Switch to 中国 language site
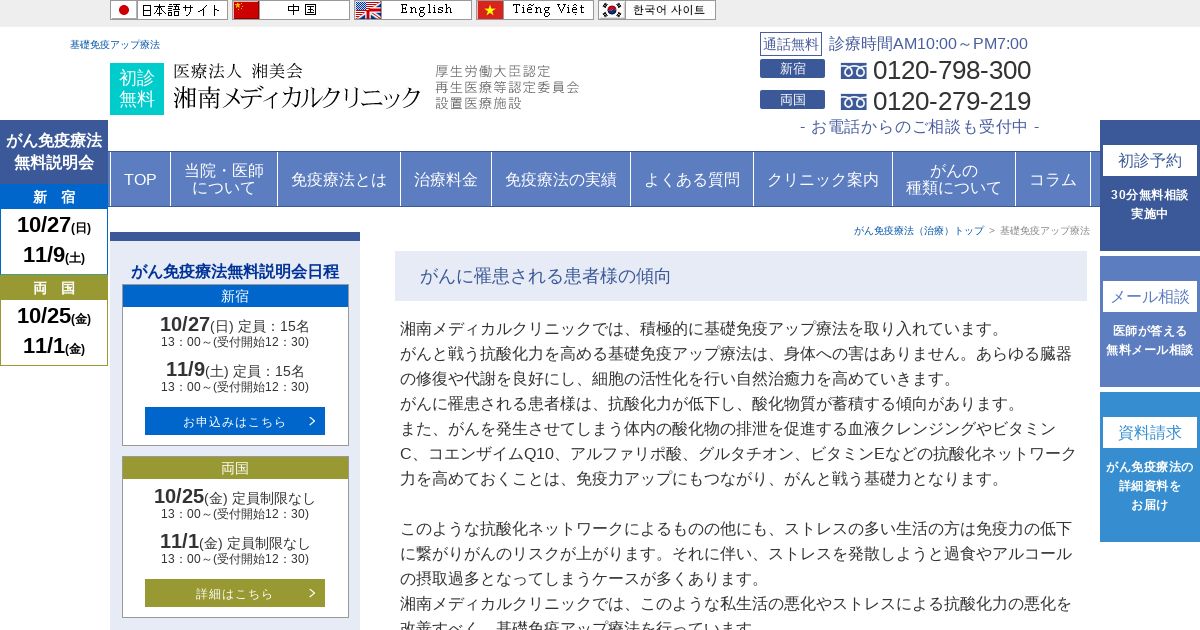 click(291, 10)
